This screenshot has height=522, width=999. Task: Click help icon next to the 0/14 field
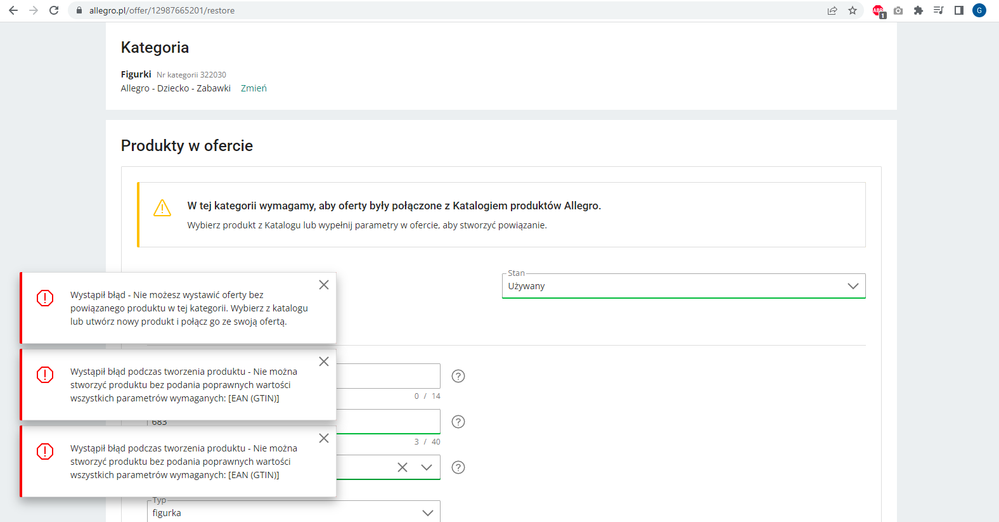coord(458,376)
